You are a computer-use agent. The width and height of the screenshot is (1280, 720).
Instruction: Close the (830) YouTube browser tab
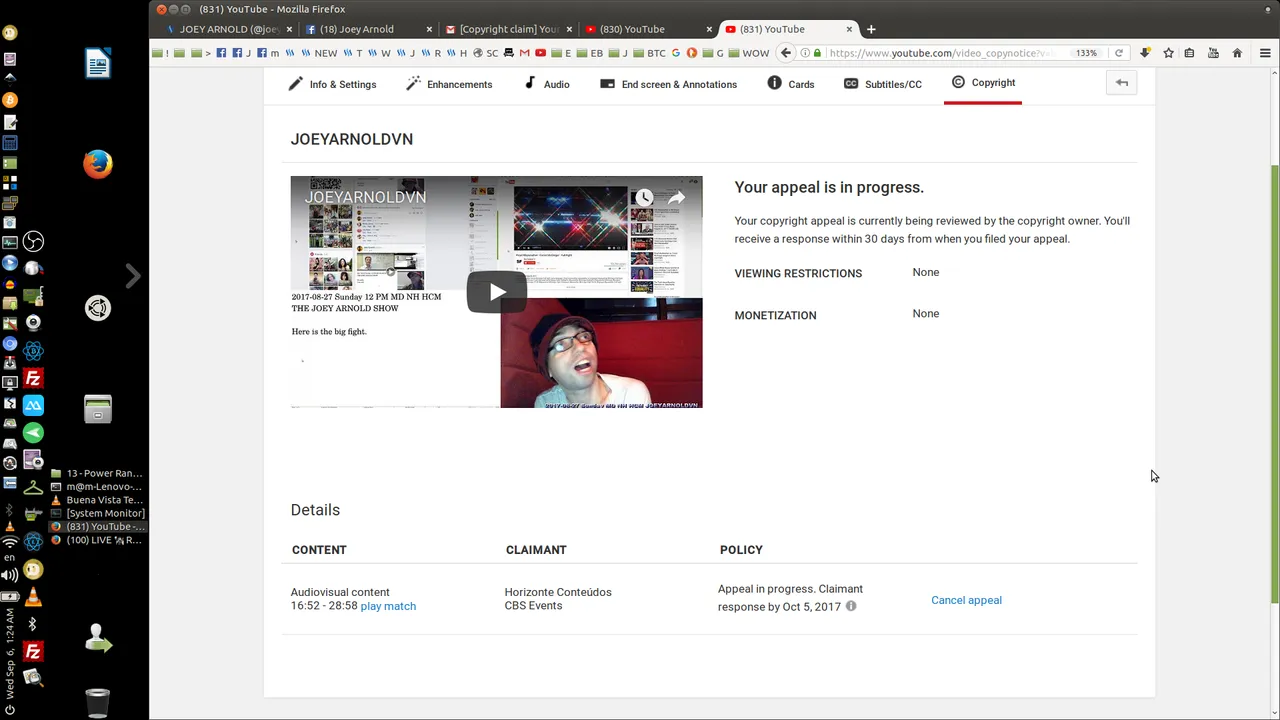point(709,29)
